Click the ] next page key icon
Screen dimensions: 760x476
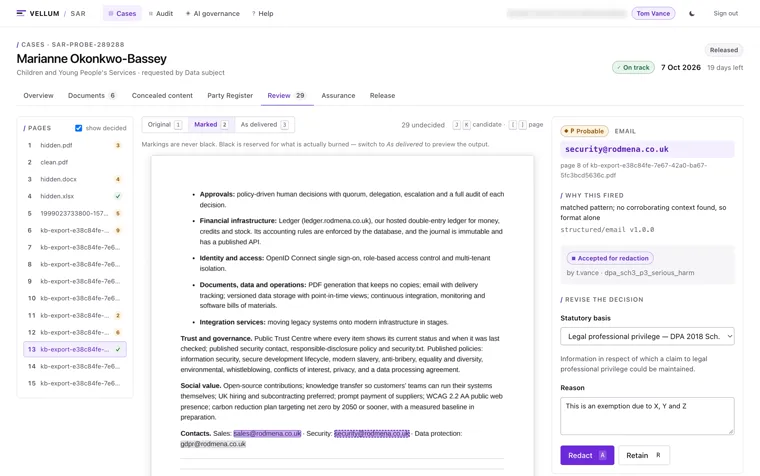coord(522,125)
